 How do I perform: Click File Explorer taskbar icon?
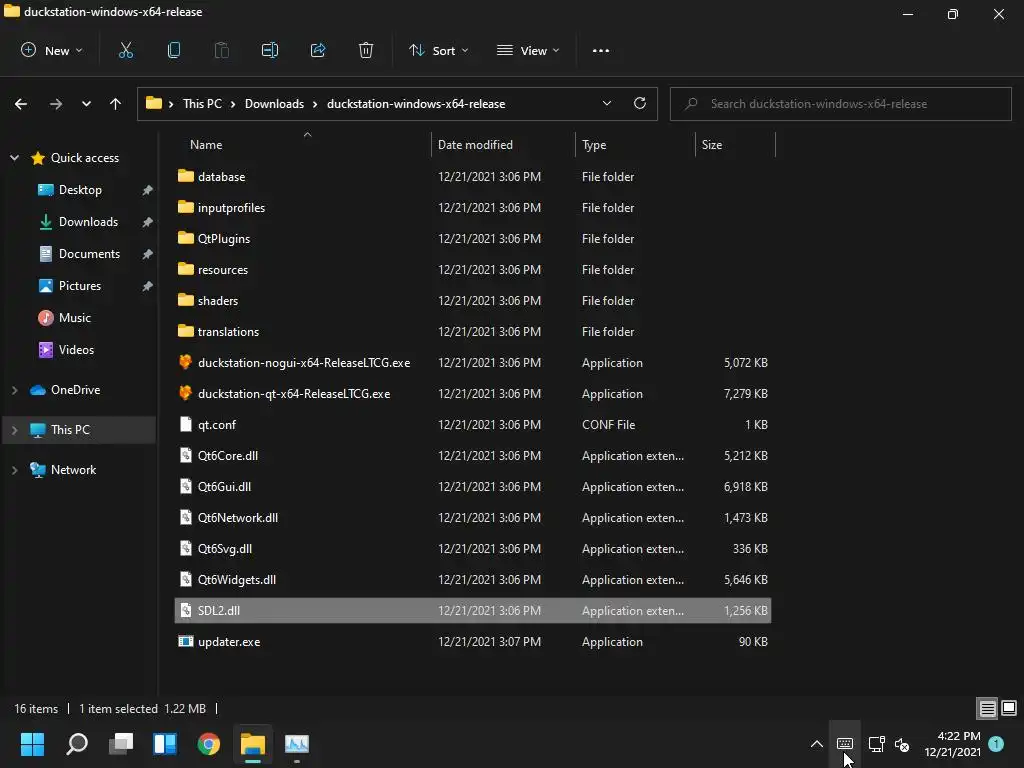253,744
